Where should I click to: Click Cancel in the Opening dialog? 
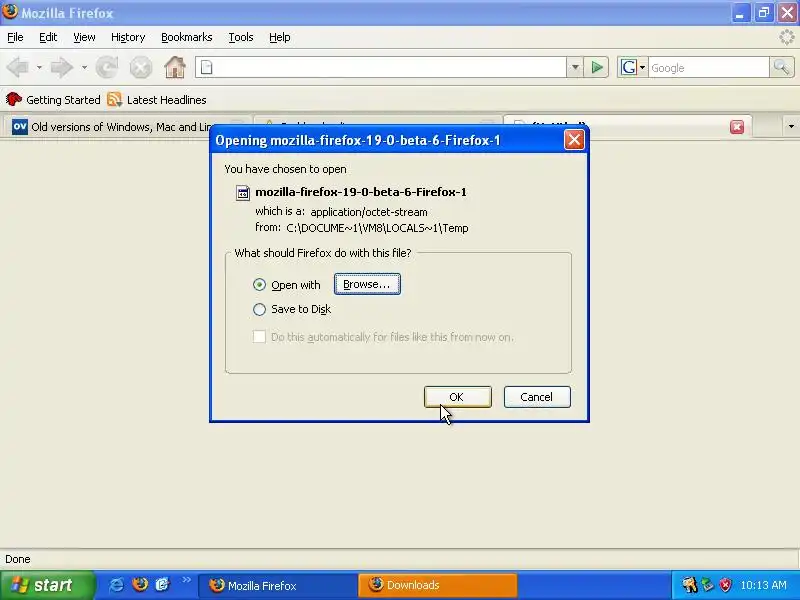pyautogui.click(x=537, y=397)
